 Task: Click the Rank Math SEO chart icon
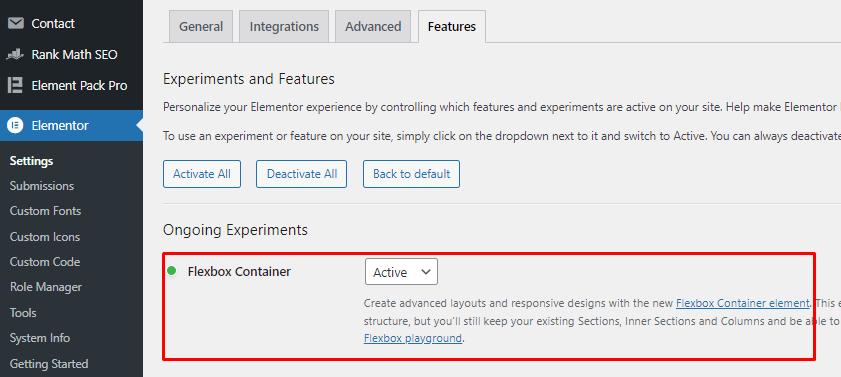tap(15, 54)
